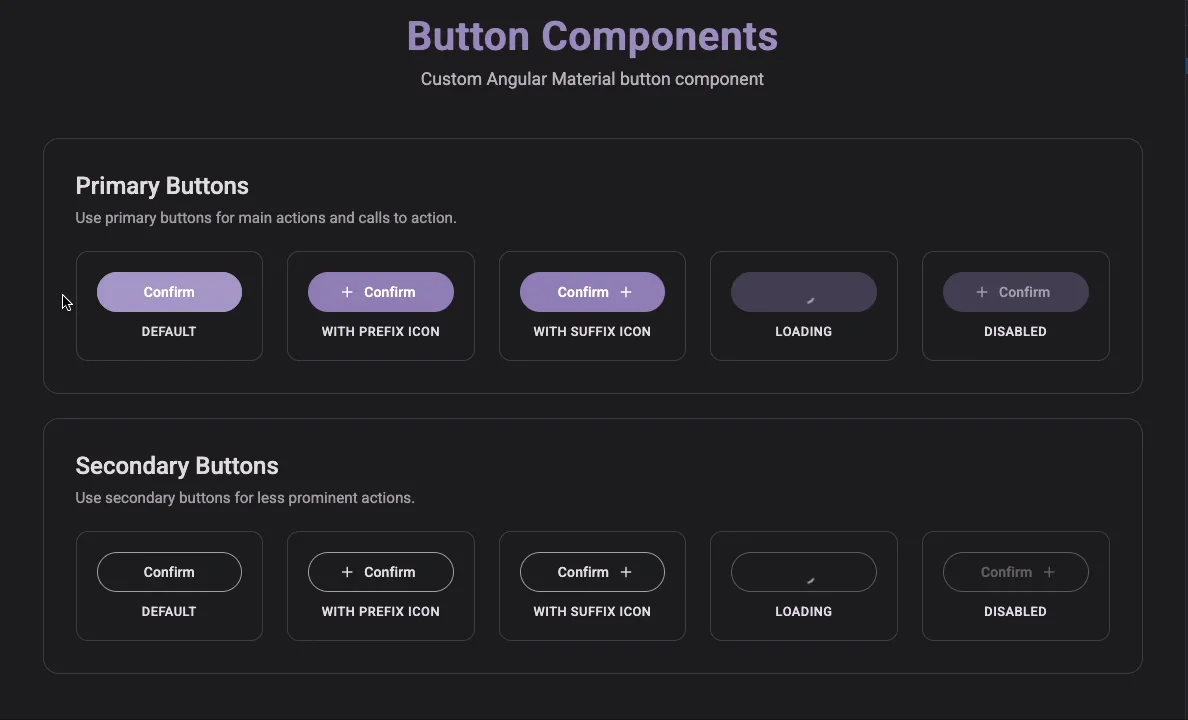Click the Confirm text in primary suffix button
The width and height of the screenshot is (1188, 720).
click(583, 292)
